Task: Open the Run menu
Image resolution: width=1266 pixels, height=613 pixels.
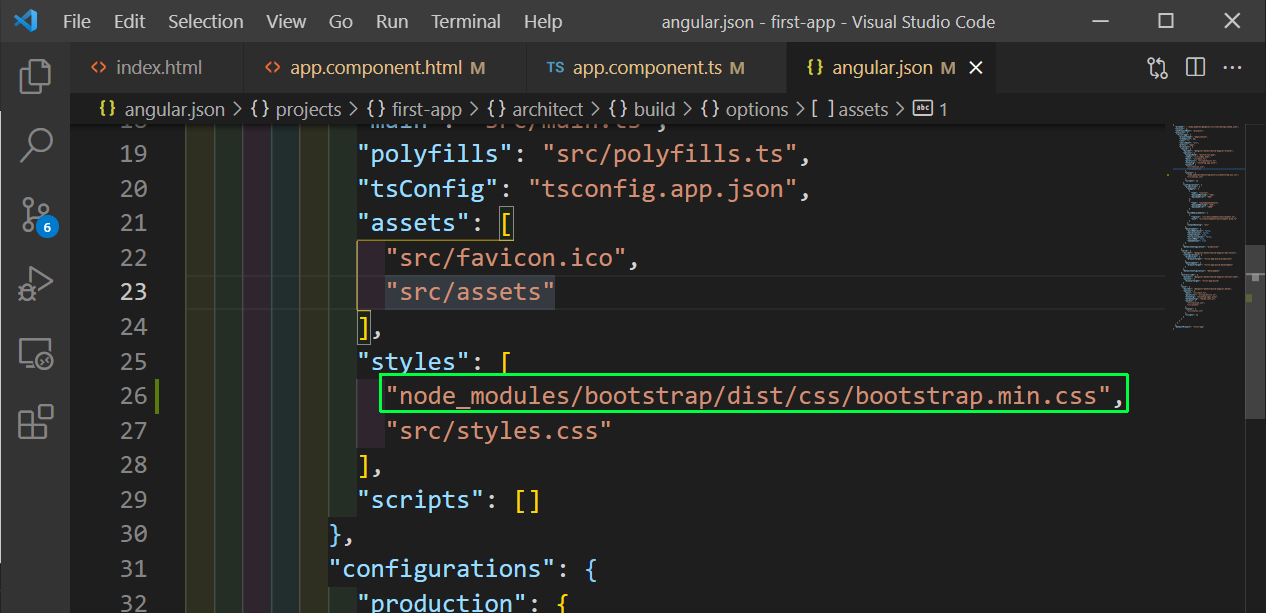Action: point(392,21)
